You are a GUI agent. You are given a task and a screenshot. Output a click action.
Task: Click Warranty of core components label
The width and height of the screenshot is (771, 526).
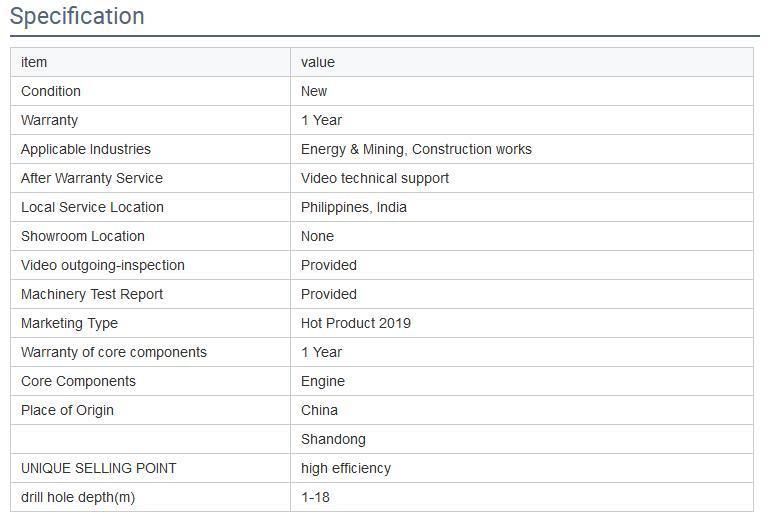coord(114,352)
